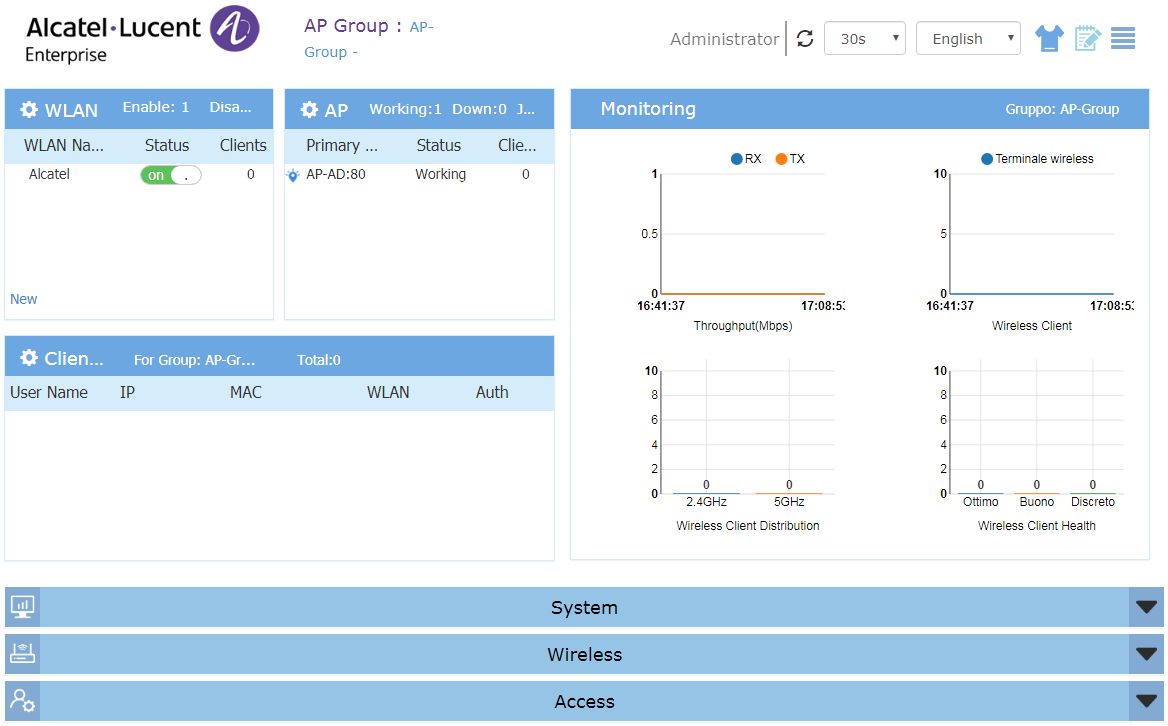Expand the System section arrow
Image resolution: width=1168 pixels, height=726 pixels.
click(1146, 607)
